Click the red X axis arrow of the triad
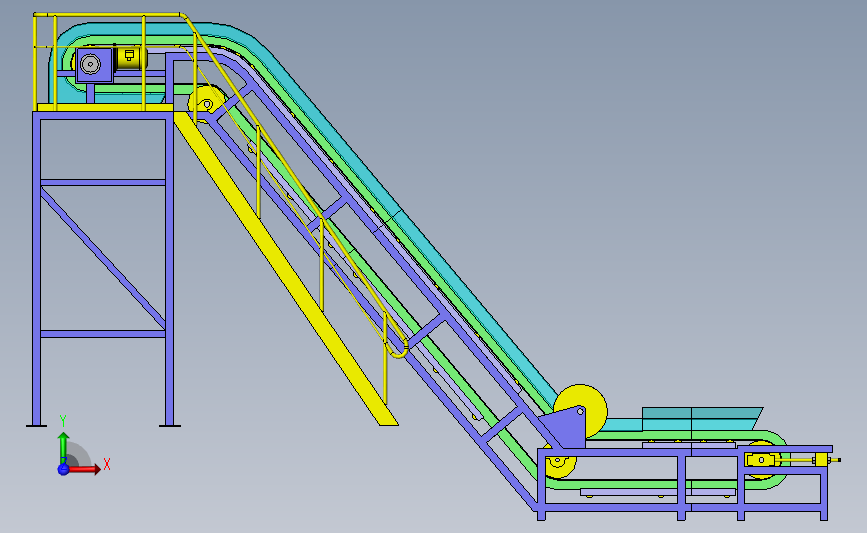867x533 pixels. click(x=84, y=469)
